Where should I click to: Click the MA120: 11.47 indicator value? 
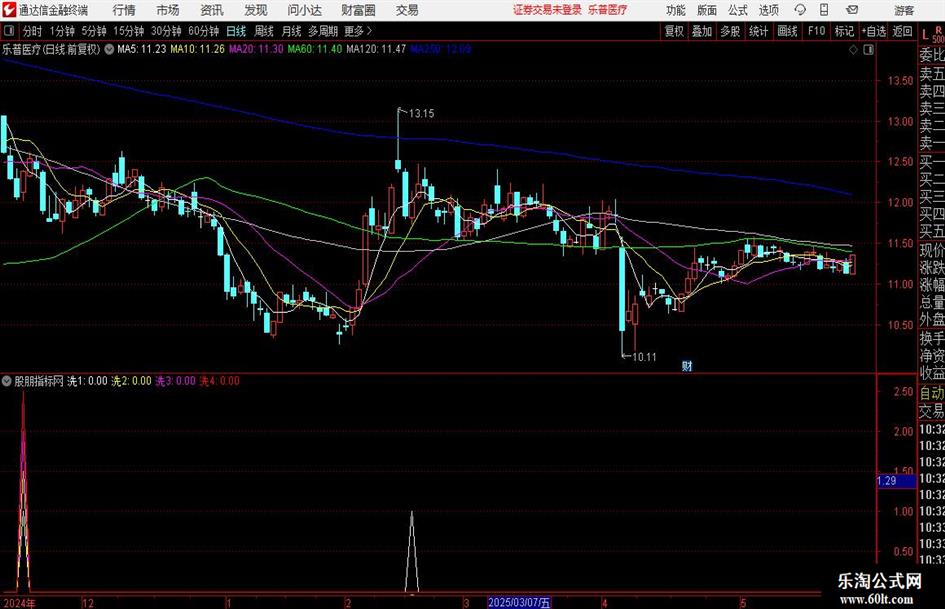[376, 49]
